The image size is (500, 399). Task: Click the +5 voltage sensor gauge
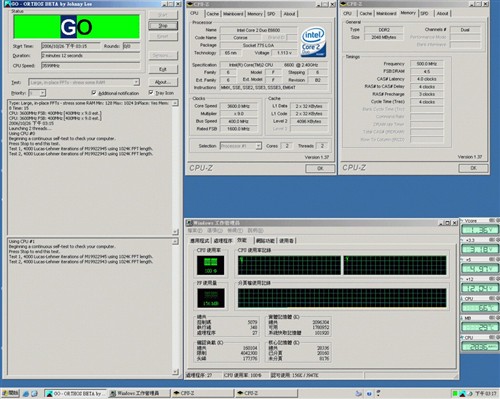[x=479, y=268]
